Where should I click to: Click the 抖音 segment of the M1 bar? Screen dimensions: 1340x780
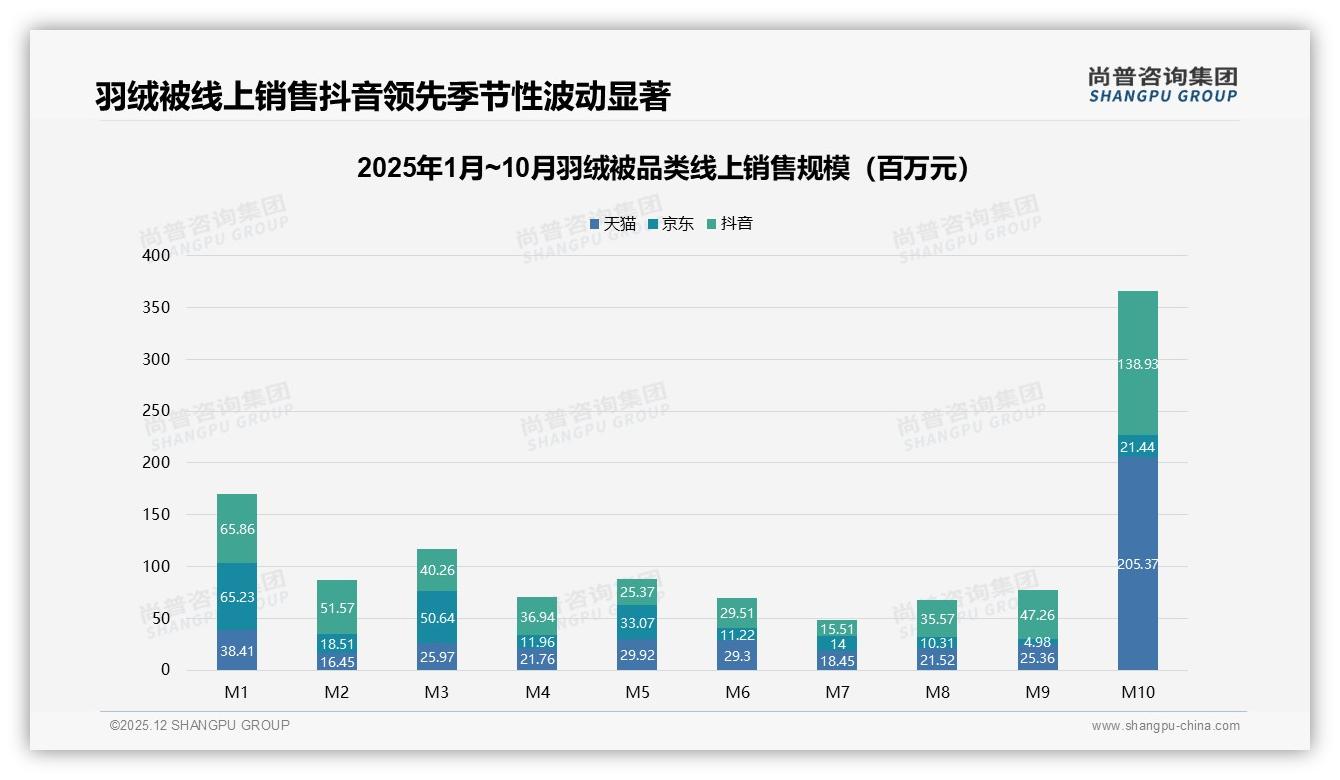(235, 528)
